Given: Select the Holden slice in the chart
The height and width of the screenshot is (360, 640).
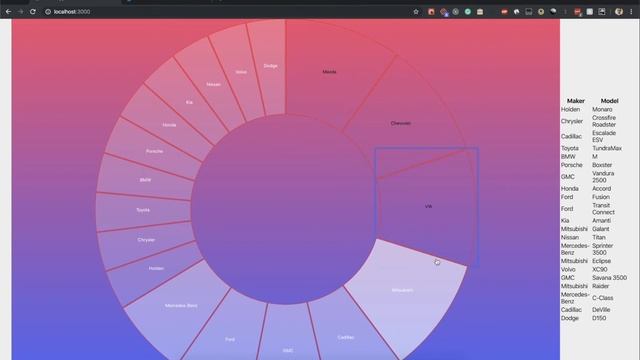Looking at the screenshot, I should [x=156, y=268].
